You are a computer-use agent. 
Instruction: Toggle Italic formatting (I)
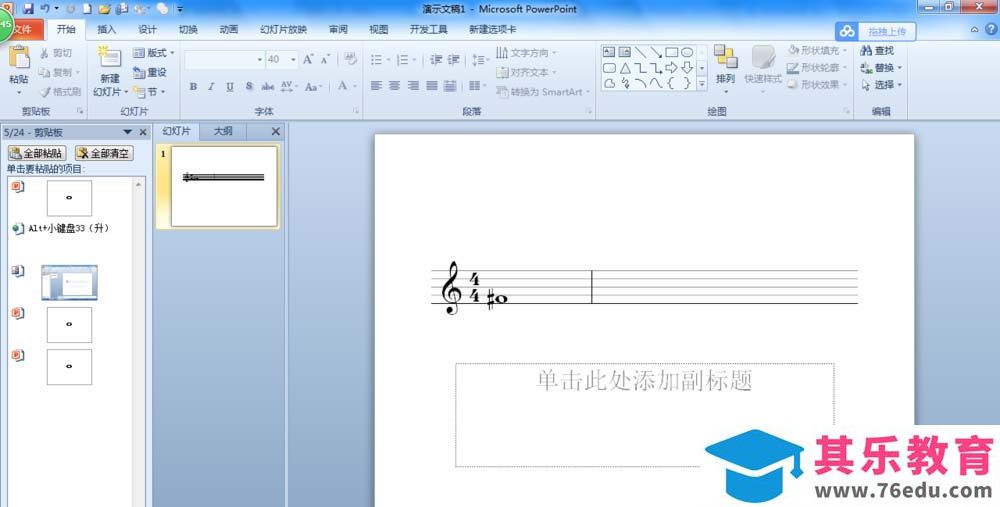[x=211, y=86]
